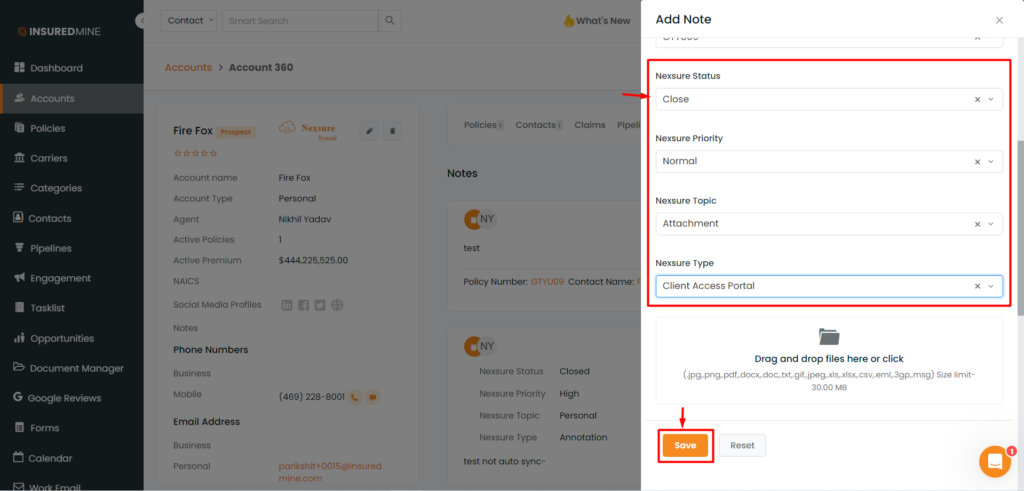Image resolution: width=1024 pixels, height=491 pixels.
Task: Edit account with pencil icon
Action: (x=369, y=131)
